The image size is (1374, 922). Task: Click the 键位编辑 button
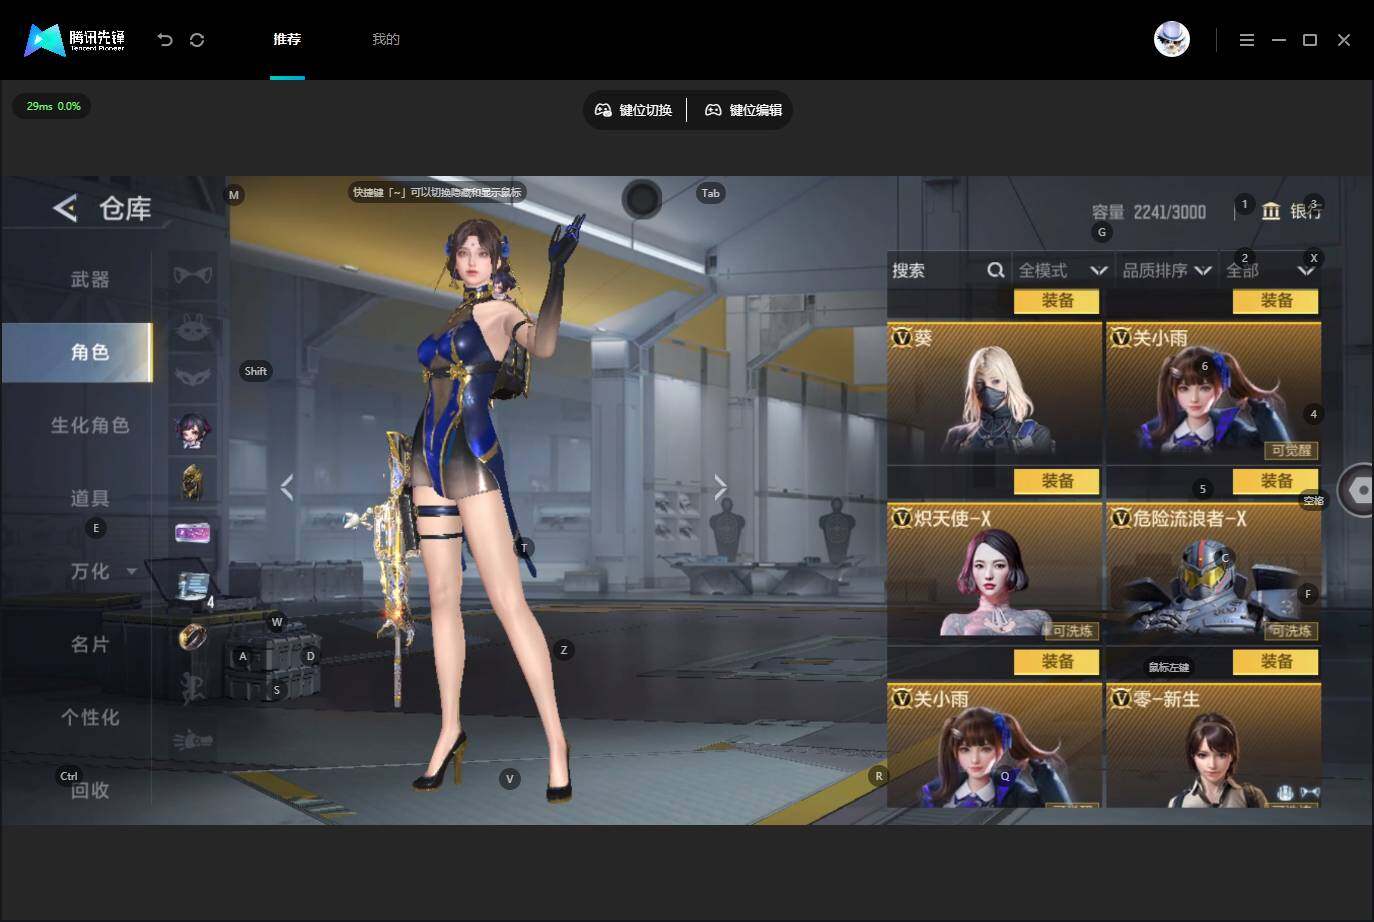pyautogui.click(x=744, y=110)
